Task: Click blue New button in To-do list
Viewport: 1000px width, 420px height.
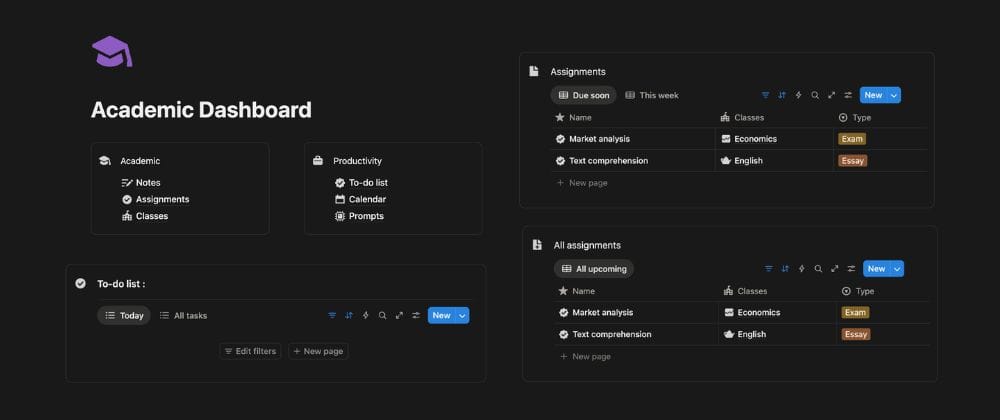Action: [441, 315]
